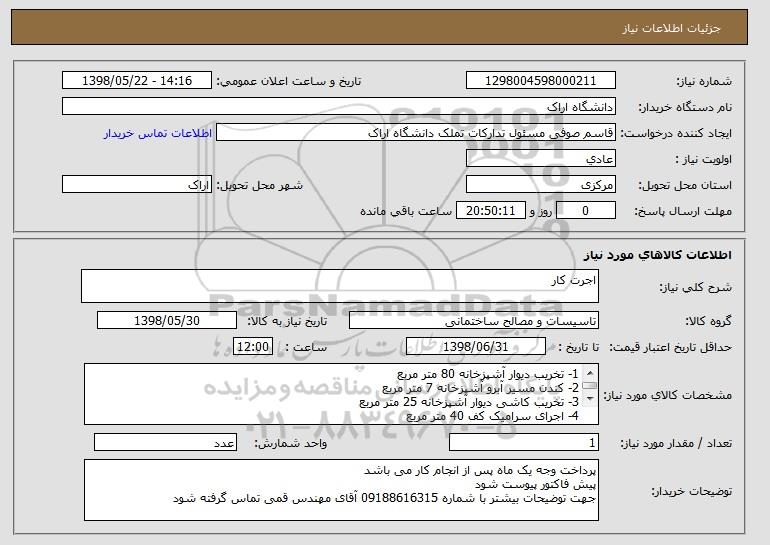Click the label مشخصات کالای مورد نیاز
The height and width of the screenshot is (545, 770).
(x=667, y=395)
